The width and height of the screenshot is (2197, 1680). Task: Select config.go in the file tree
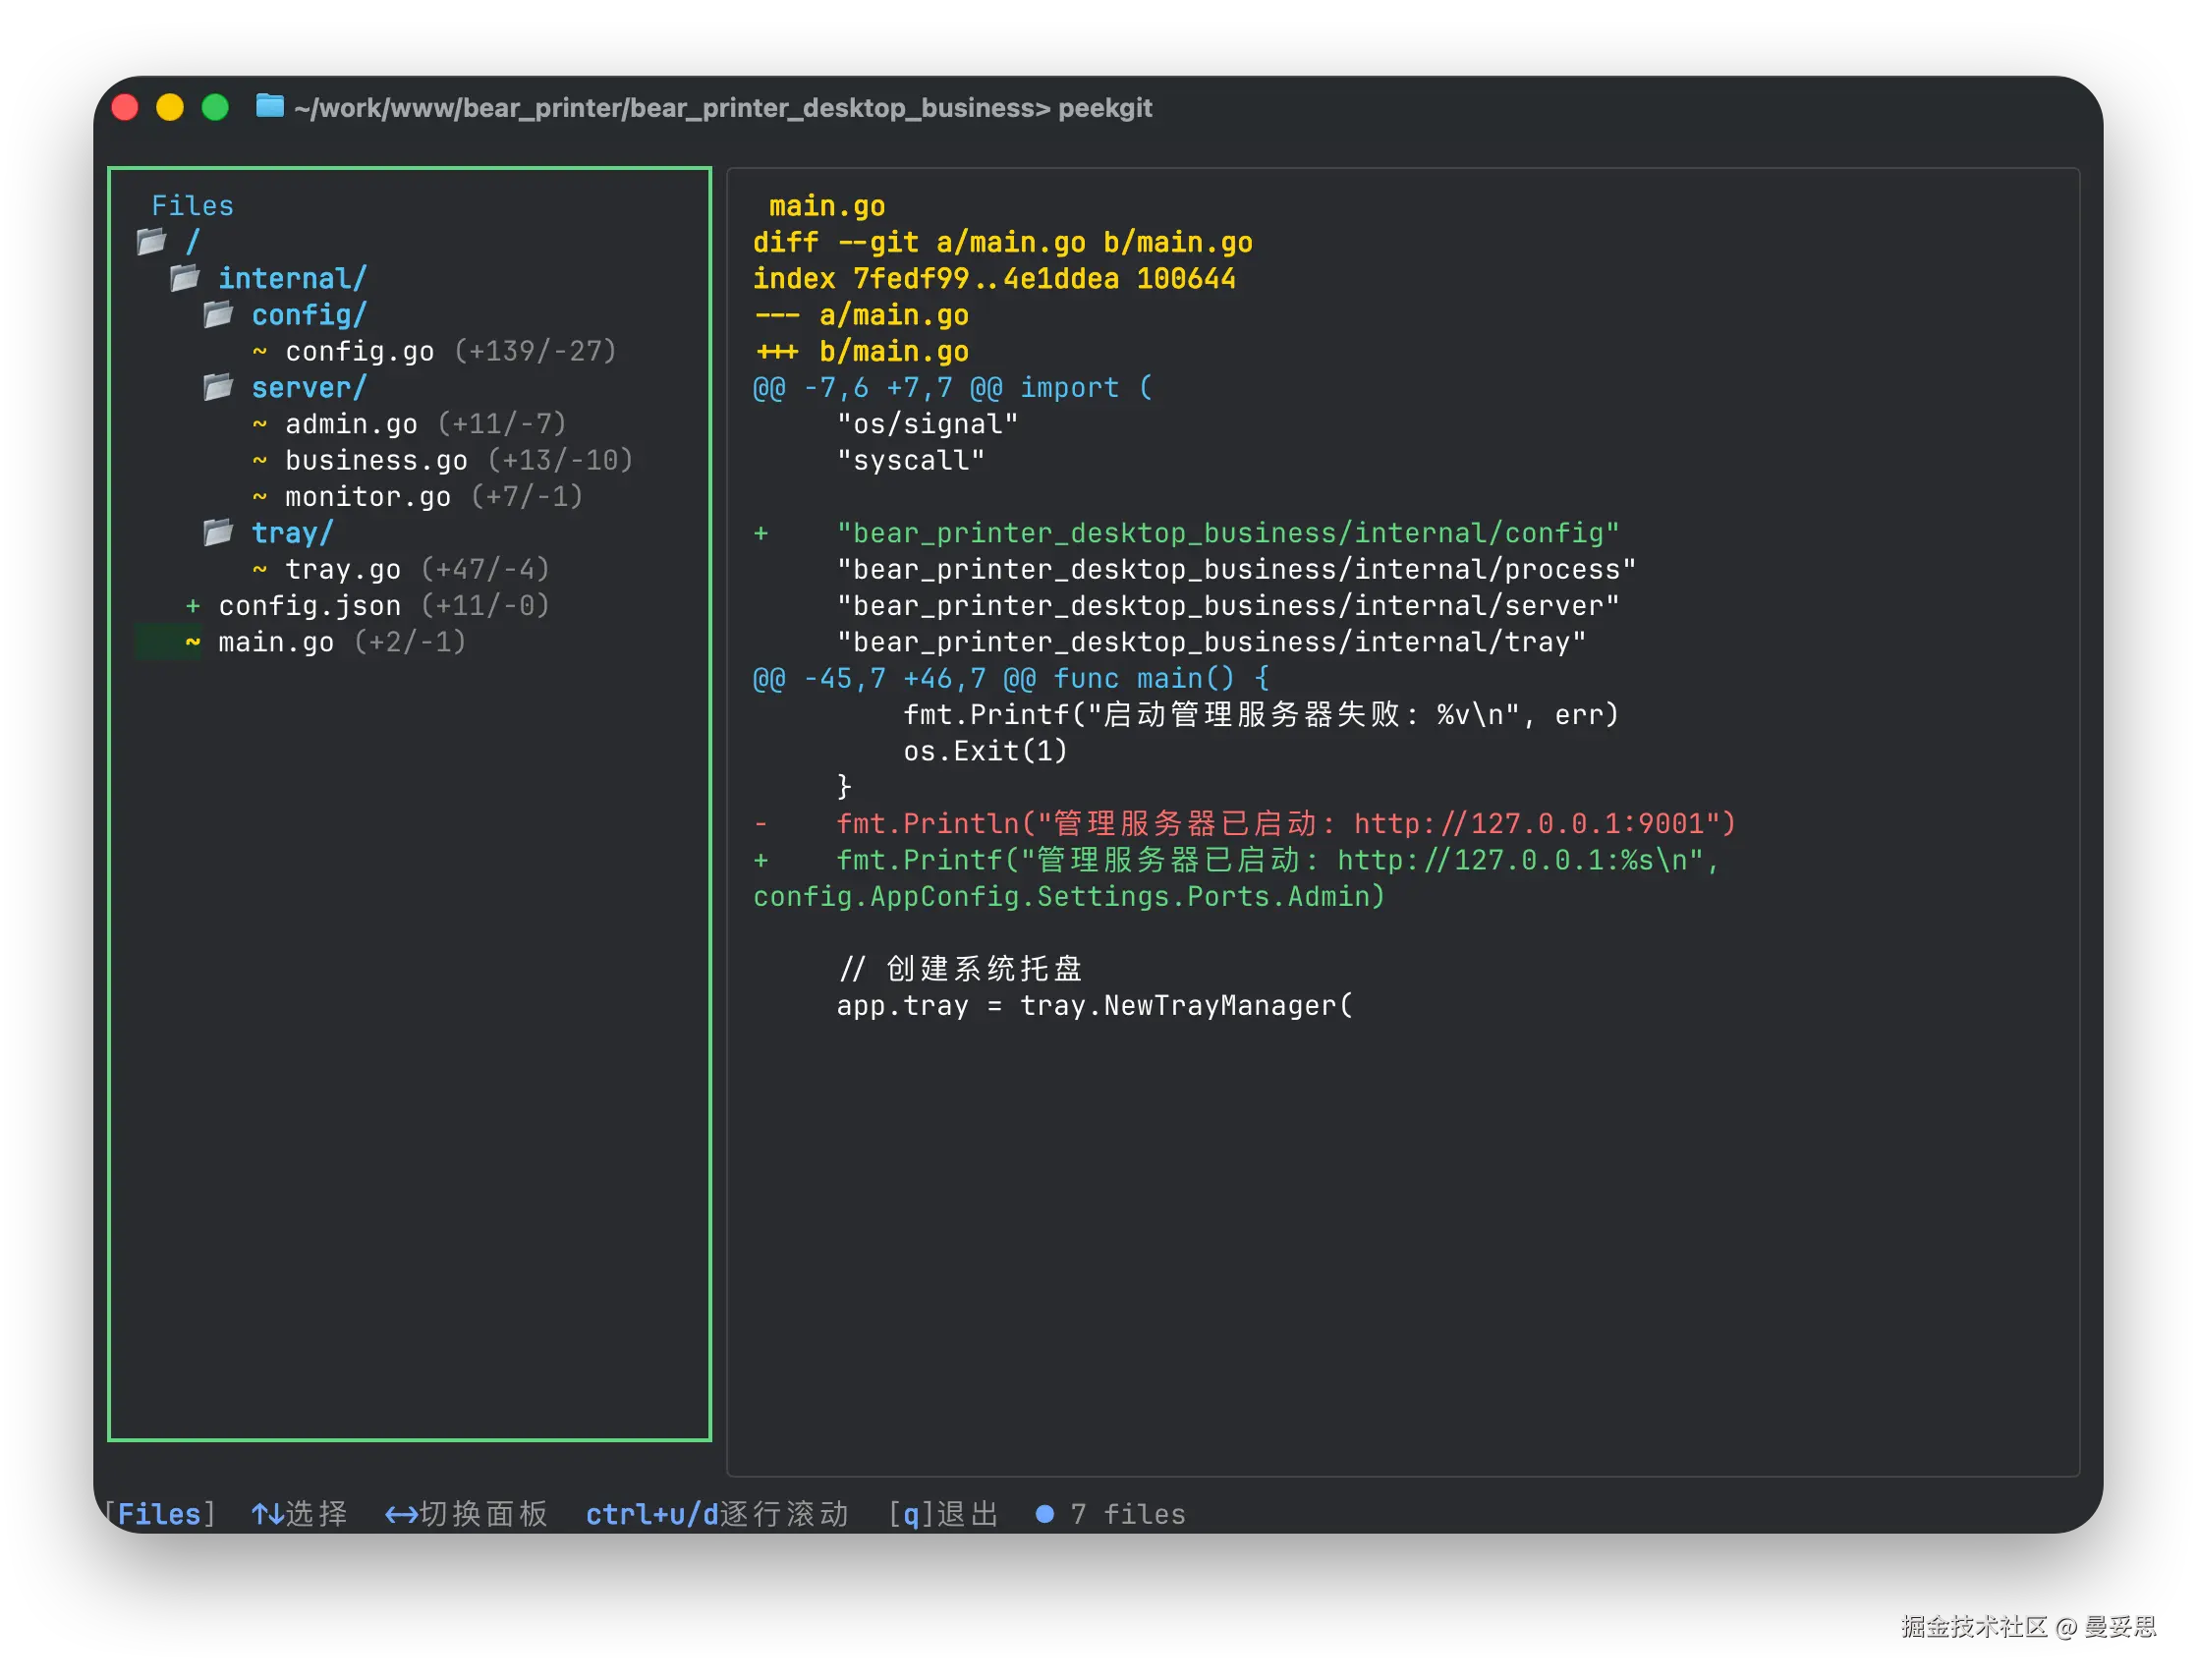click(x=359, y=351)
